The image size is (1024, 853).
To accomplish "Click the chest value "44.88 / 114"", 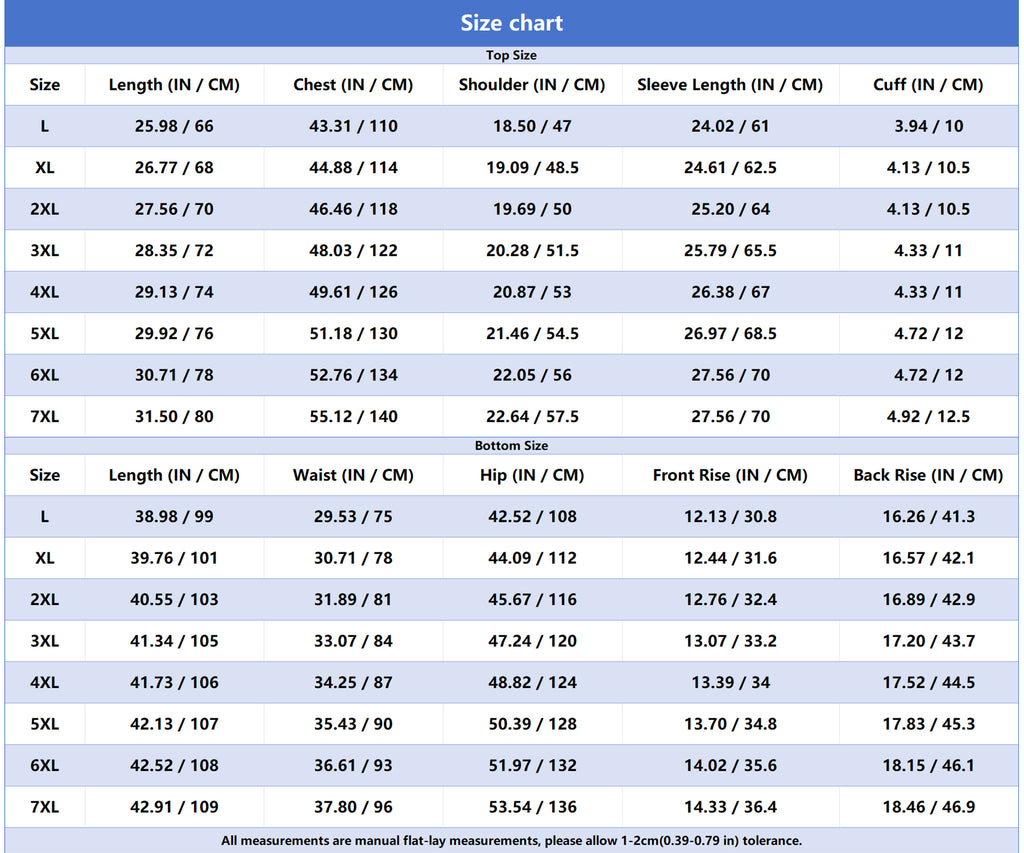I will point(353,168).
